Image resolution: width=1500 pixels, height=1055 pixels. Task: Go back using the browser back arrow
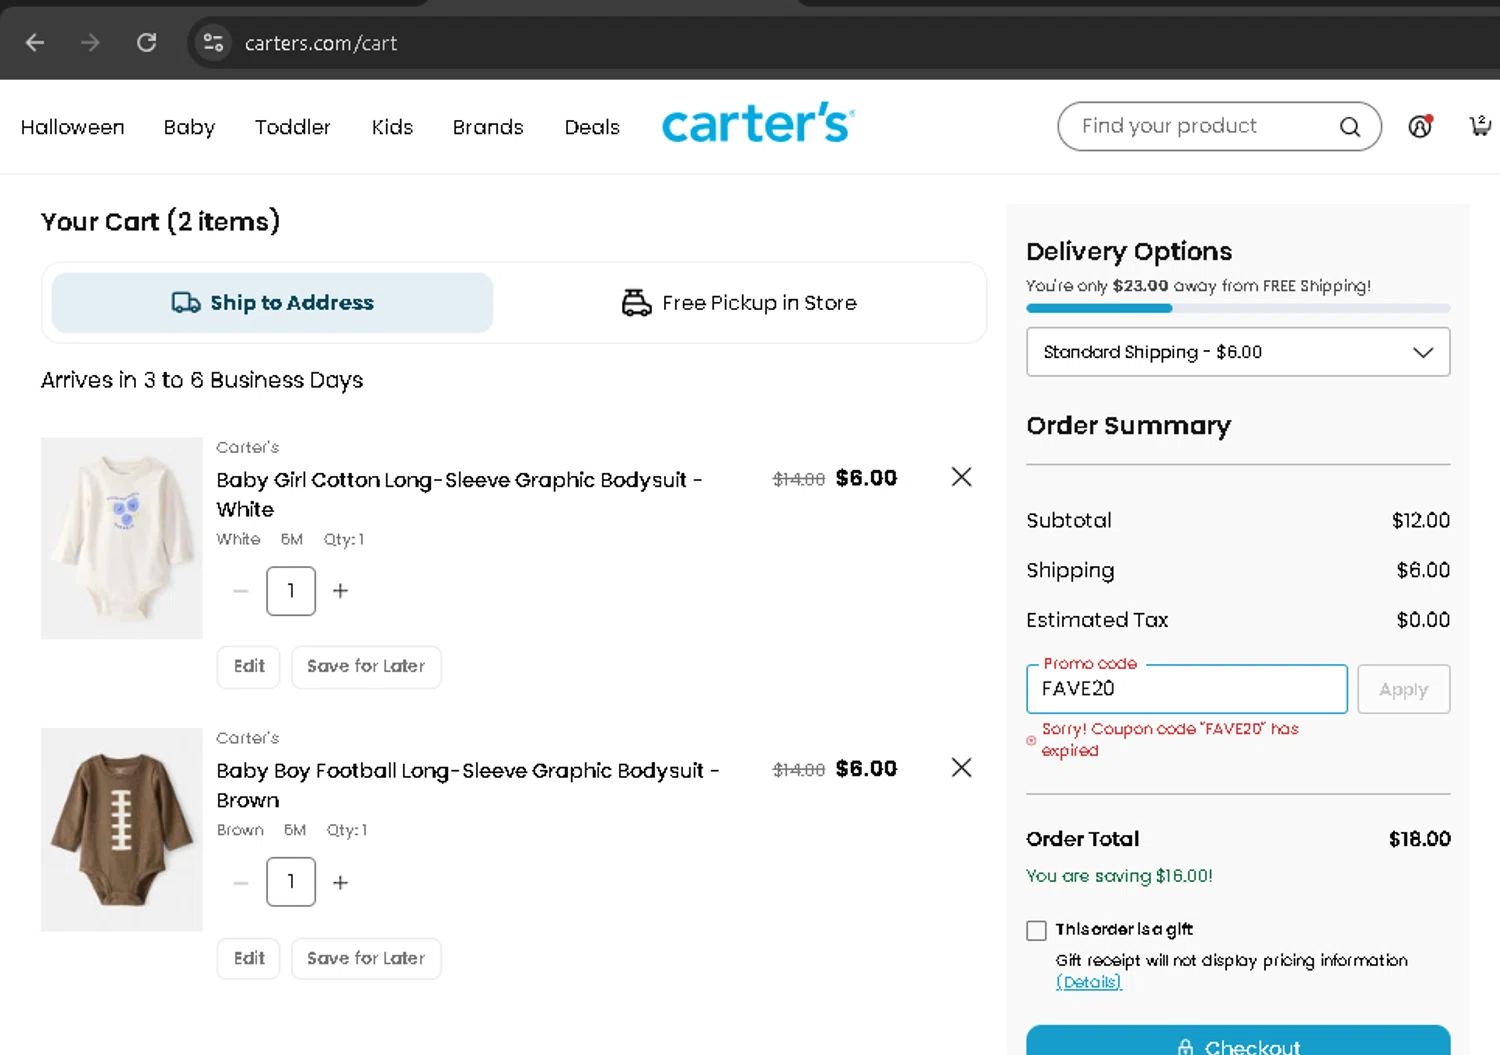pos(35,43)
